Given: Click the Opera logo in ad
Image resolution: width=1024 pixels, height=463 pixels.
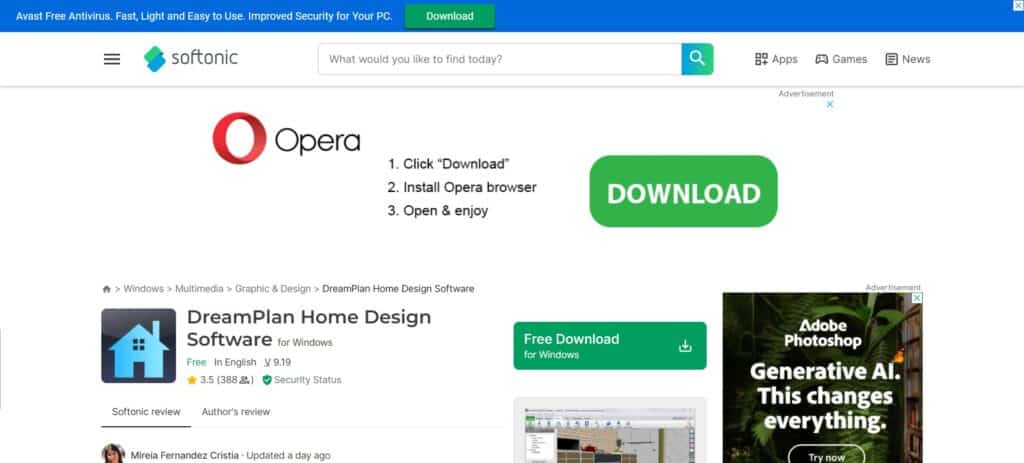Looking at the screenshot, I should click(x=286, y=138).
